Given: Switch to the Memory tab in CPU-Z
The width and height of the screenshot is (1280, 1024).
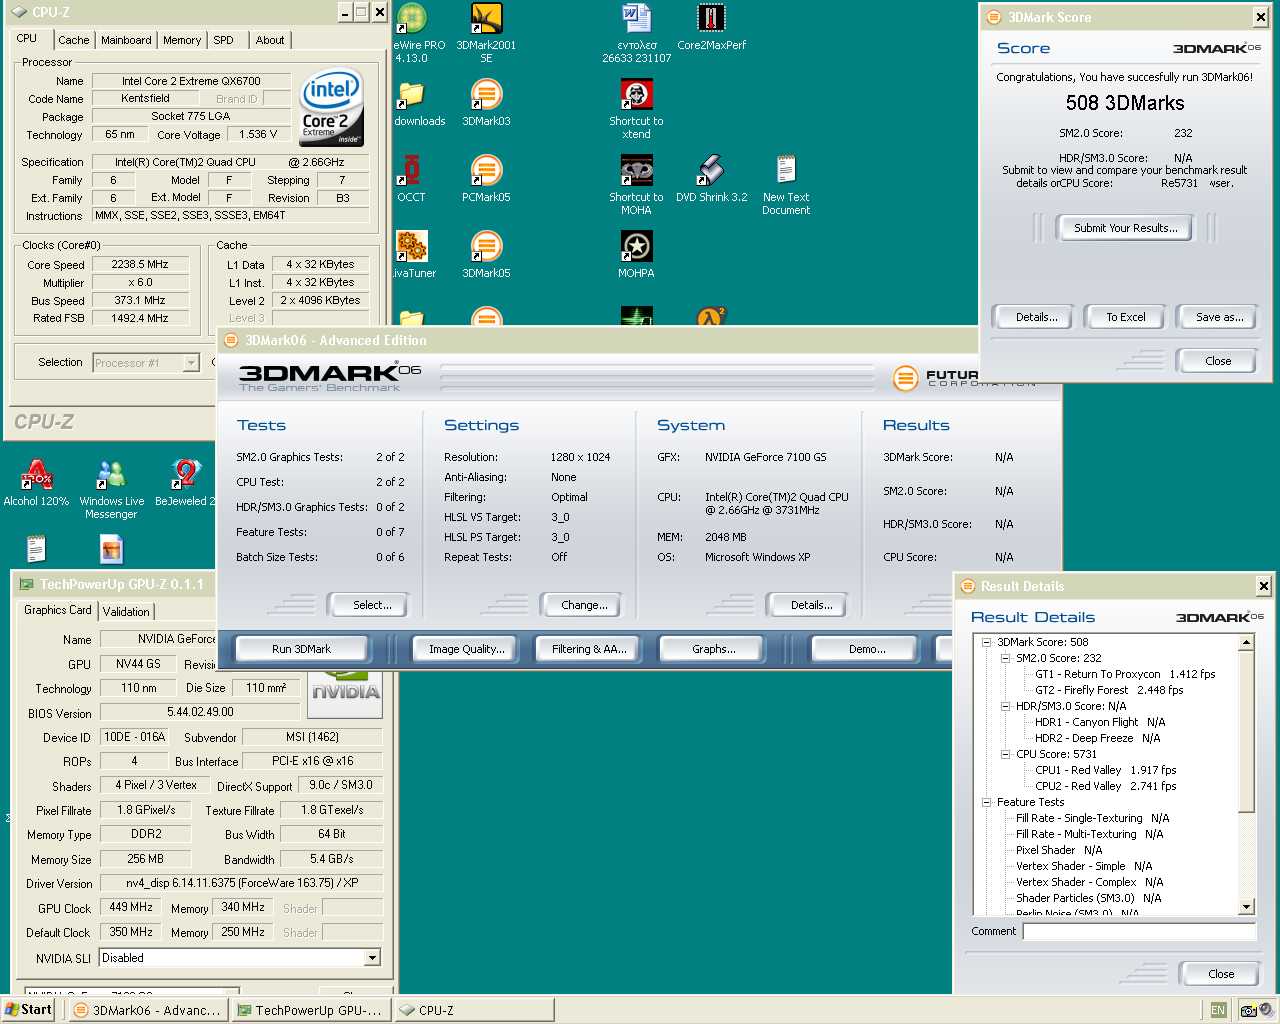Looking at the screenshot, I should coord(182,40).
